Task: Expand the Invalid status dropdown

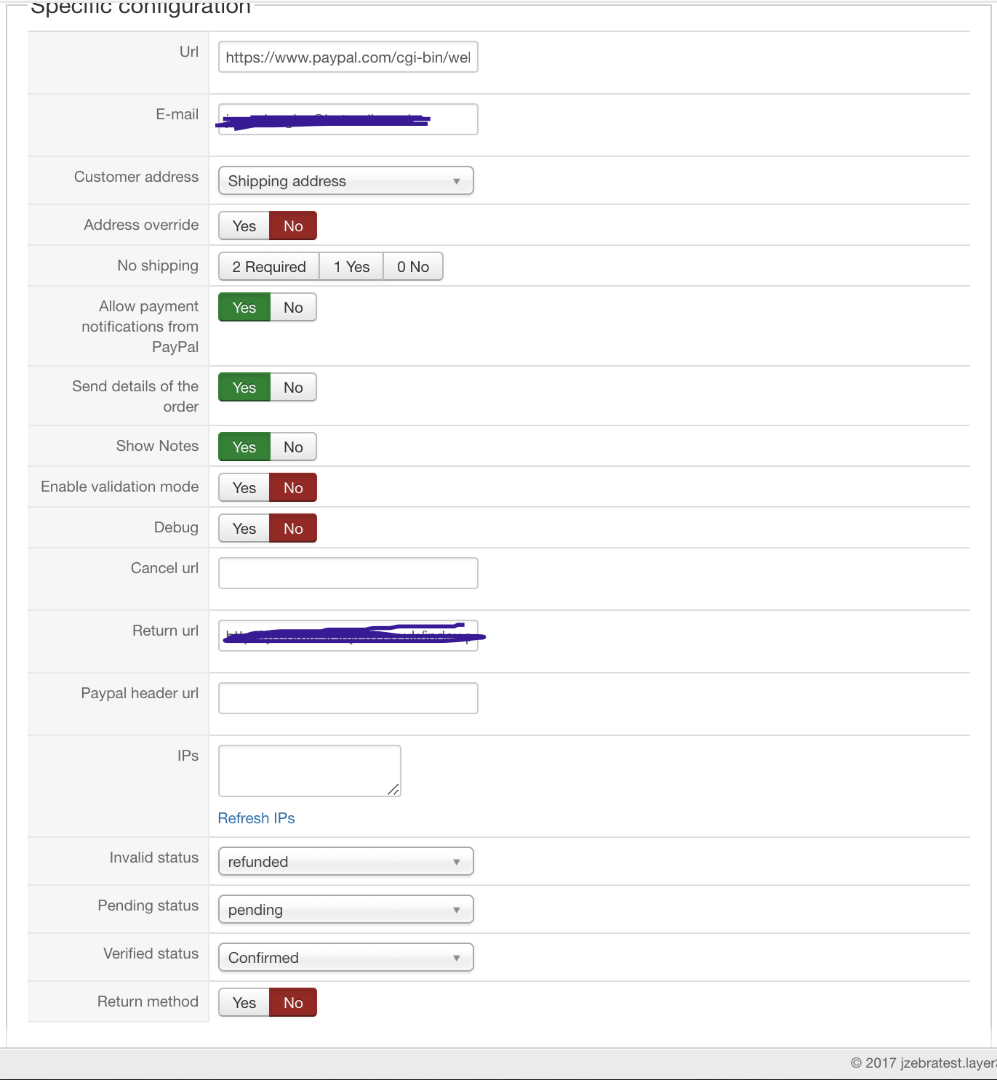Action: pos(345,862)
